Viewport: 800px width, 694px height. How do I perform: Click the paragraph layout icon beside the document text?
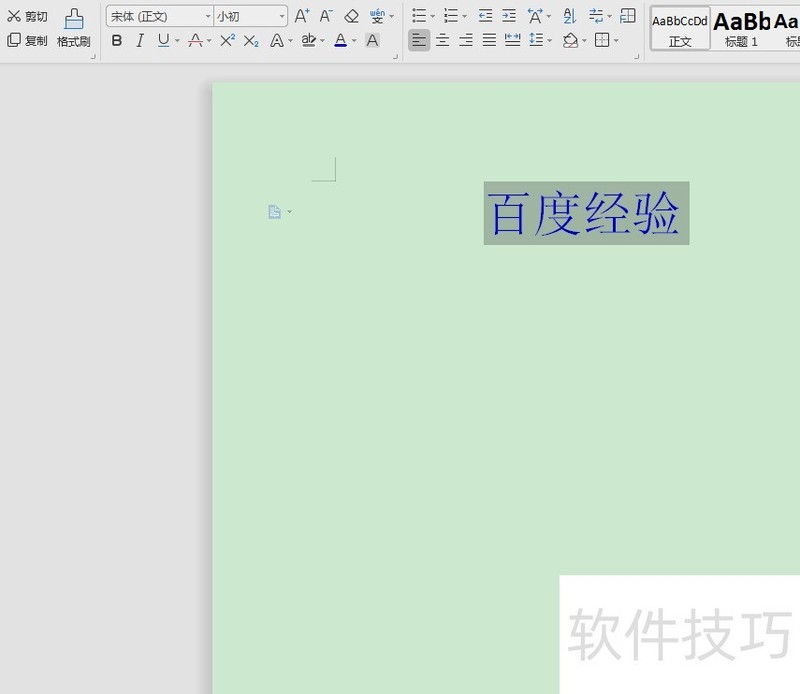(x=274, y=212)
